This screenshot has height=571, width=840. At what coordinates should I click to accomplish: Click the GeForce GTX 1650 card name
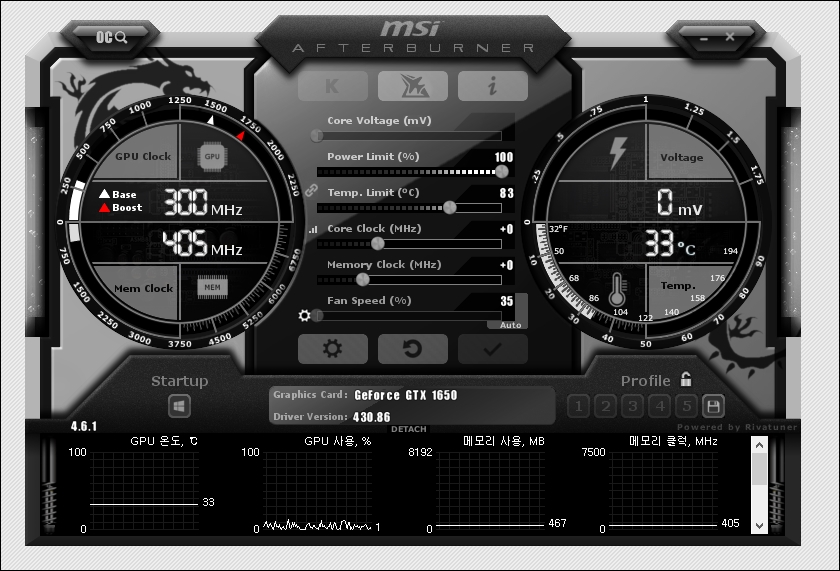(406, 395)
